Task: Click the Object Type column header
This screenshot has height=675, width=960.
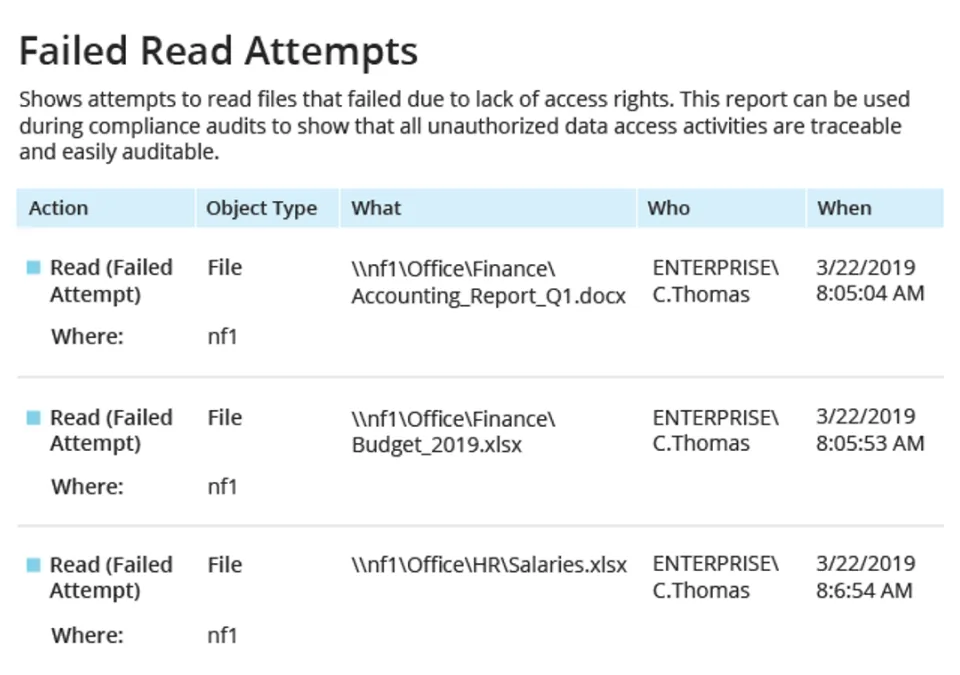Action: point(261,208)
